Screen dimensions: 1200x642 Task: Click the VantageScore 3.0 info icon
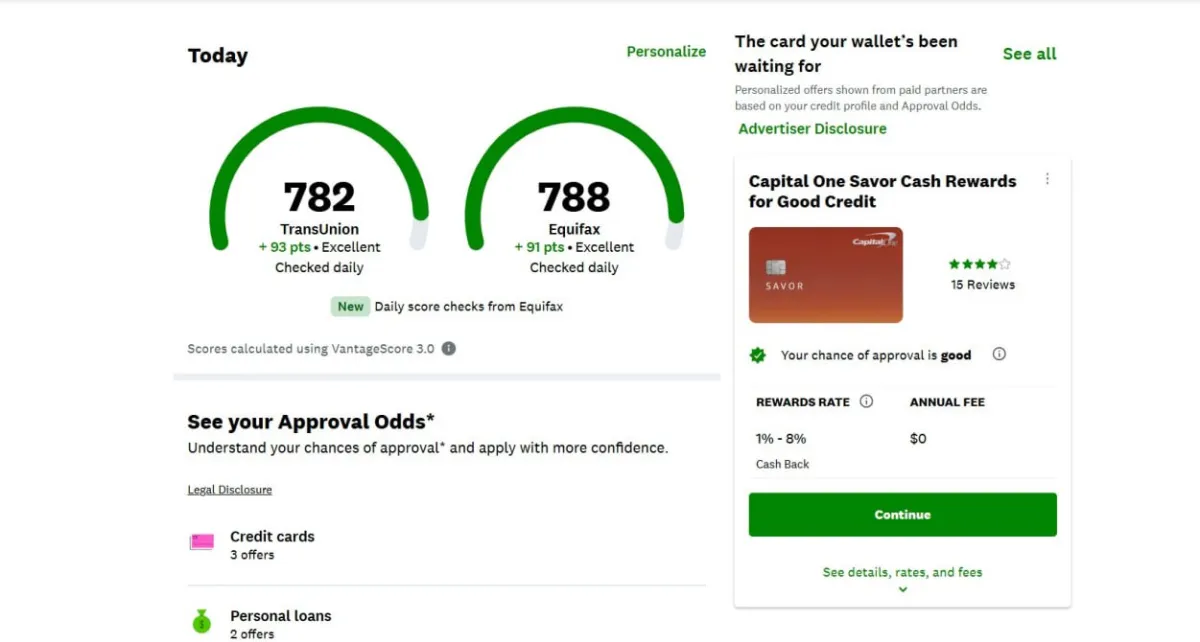point(449,349)
